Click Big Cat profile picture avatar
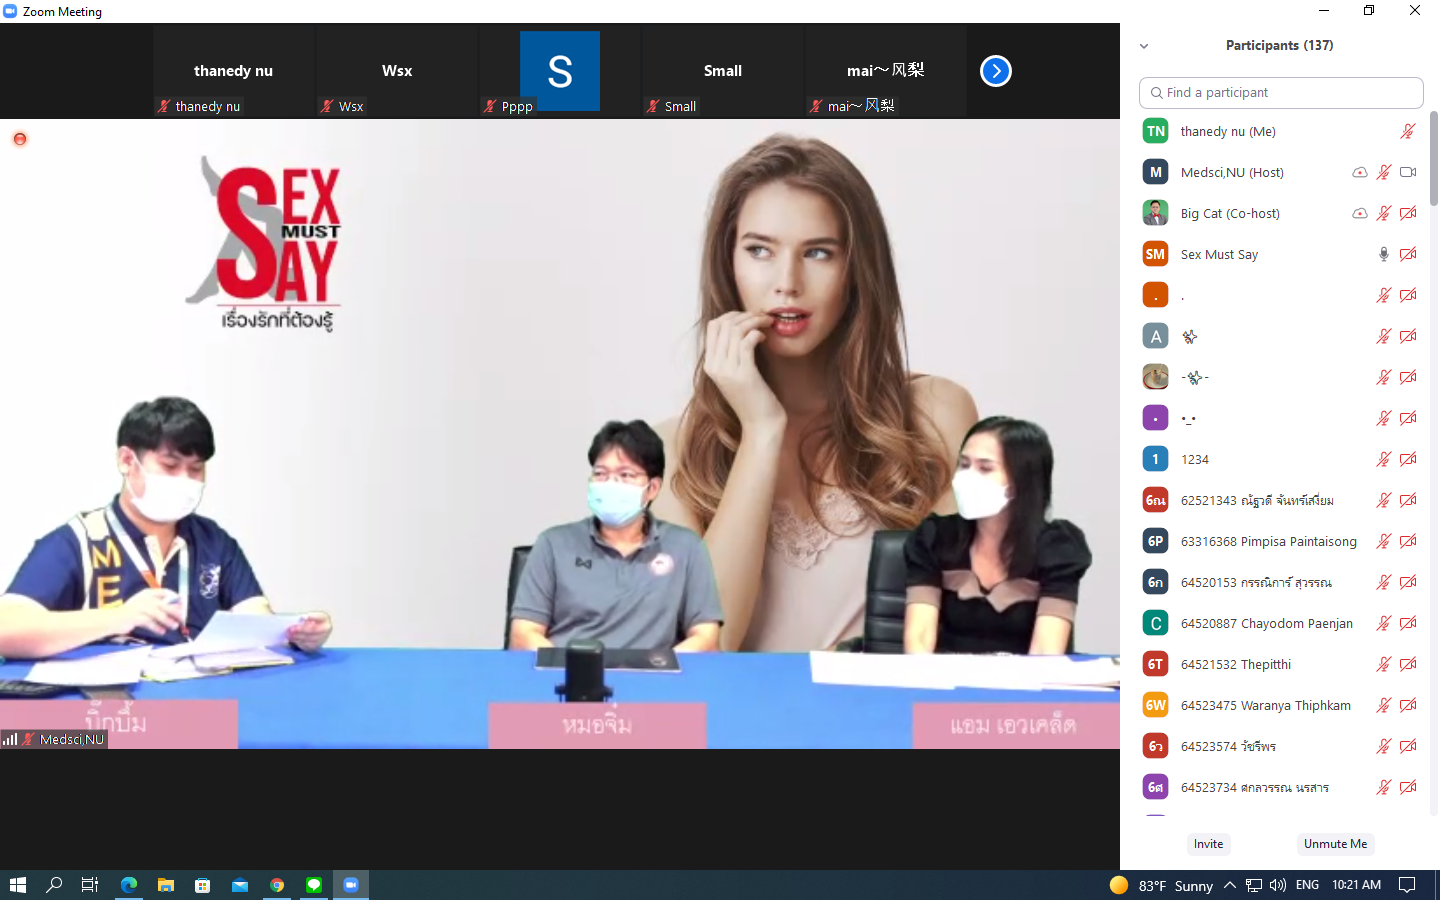Image resolution: width=1440 pixels, height=900 pixels. click(x=1155, y=213)
